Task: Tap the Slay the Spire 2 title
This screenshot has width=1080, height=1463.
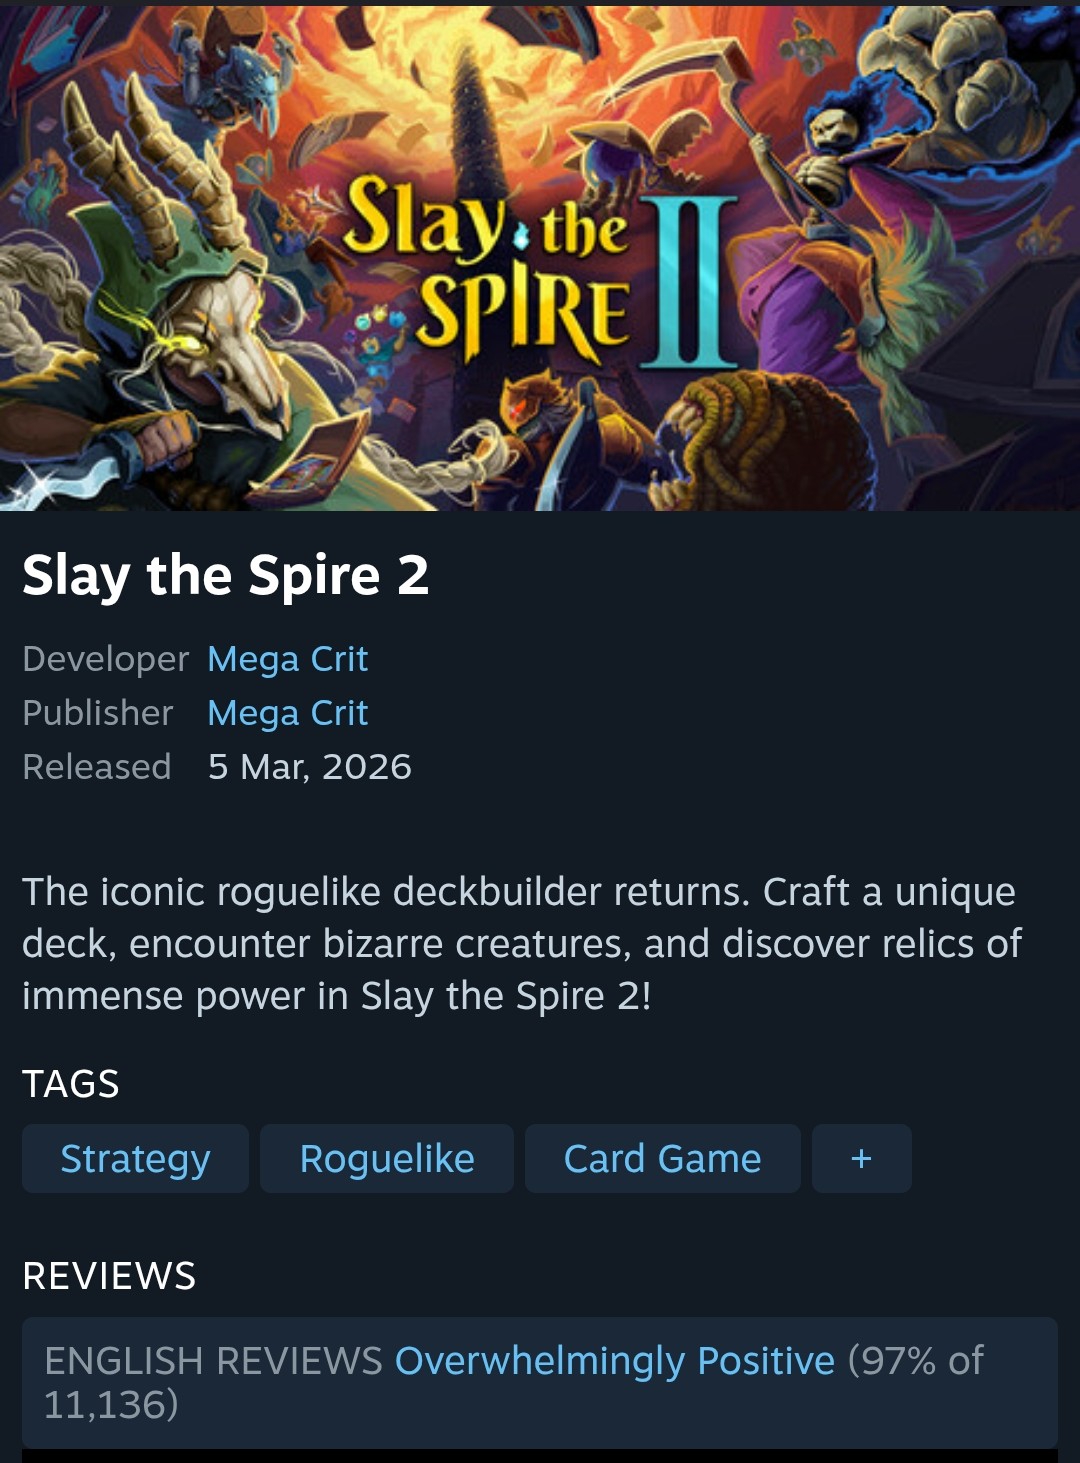Action: 226,575
